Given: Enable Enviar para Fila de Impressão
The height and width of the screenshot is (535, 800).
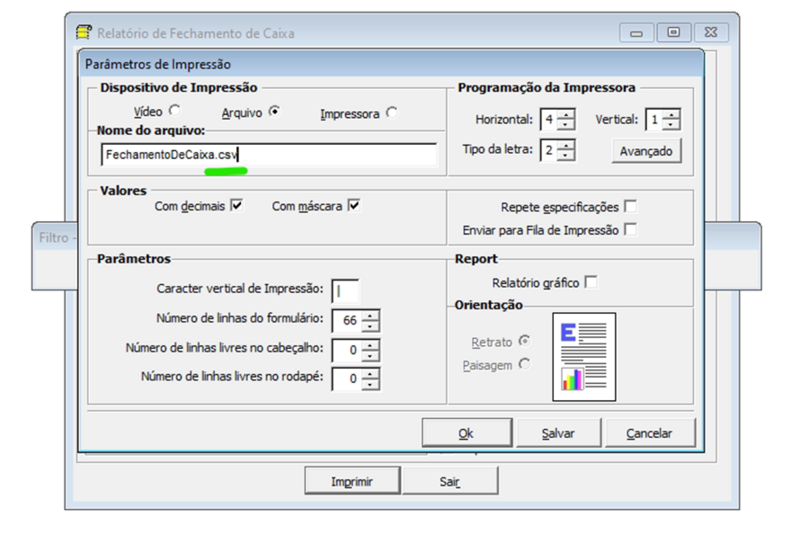Looking at the screenshot, I should tap(631, 230).
